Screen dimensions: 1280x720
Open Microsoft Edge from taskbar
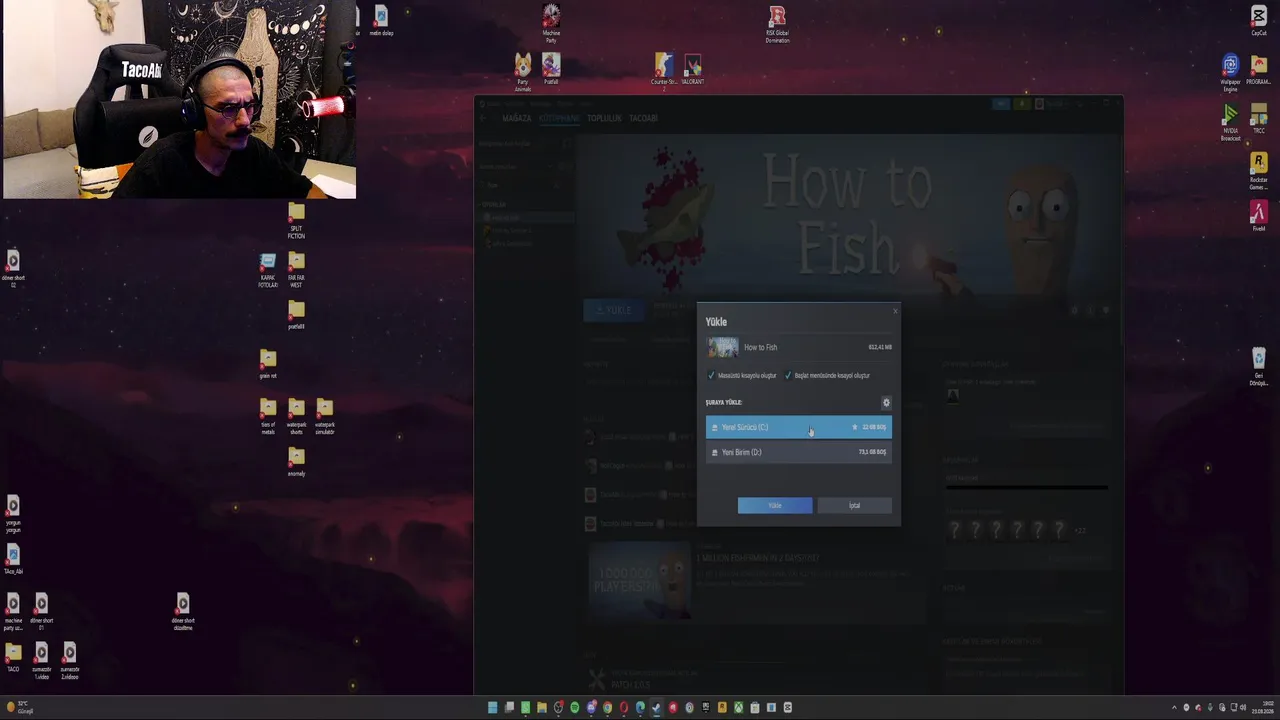(x=640, y=708)
